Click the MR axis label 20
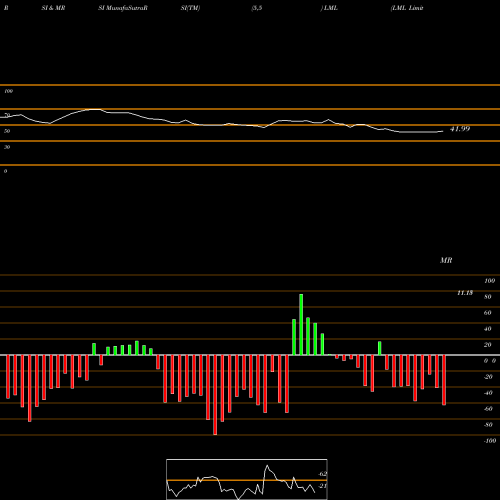The width and height of the screenshot is (500, 500). tap(488, 345)
